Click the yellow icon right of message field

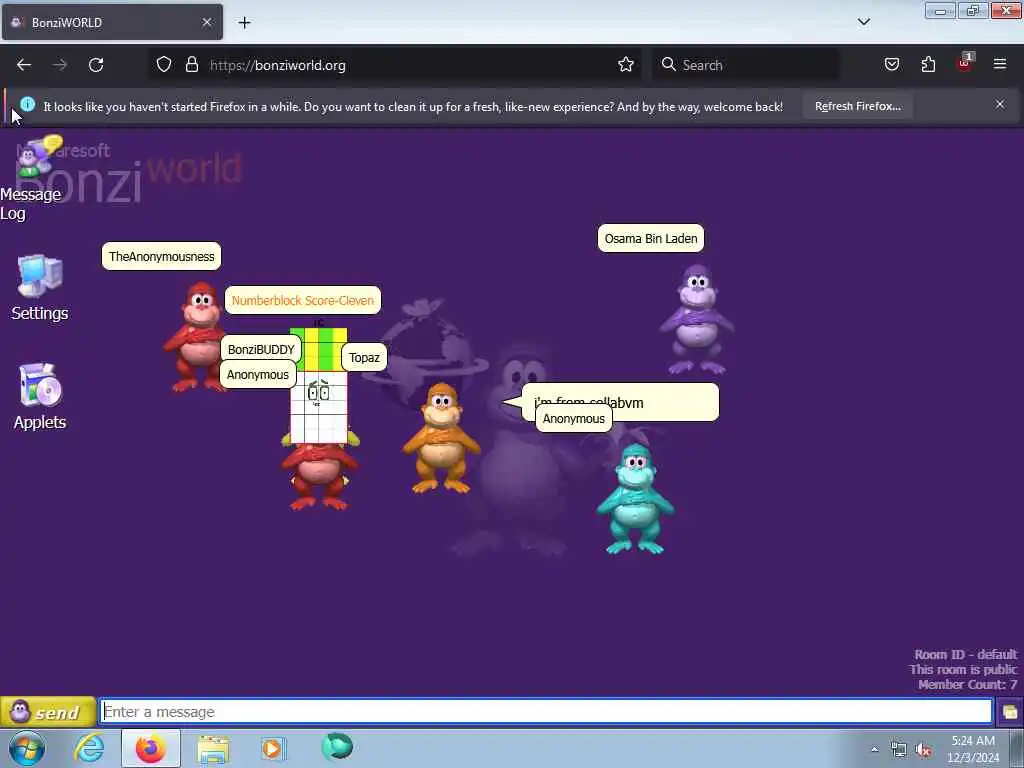coord(1010,712)
